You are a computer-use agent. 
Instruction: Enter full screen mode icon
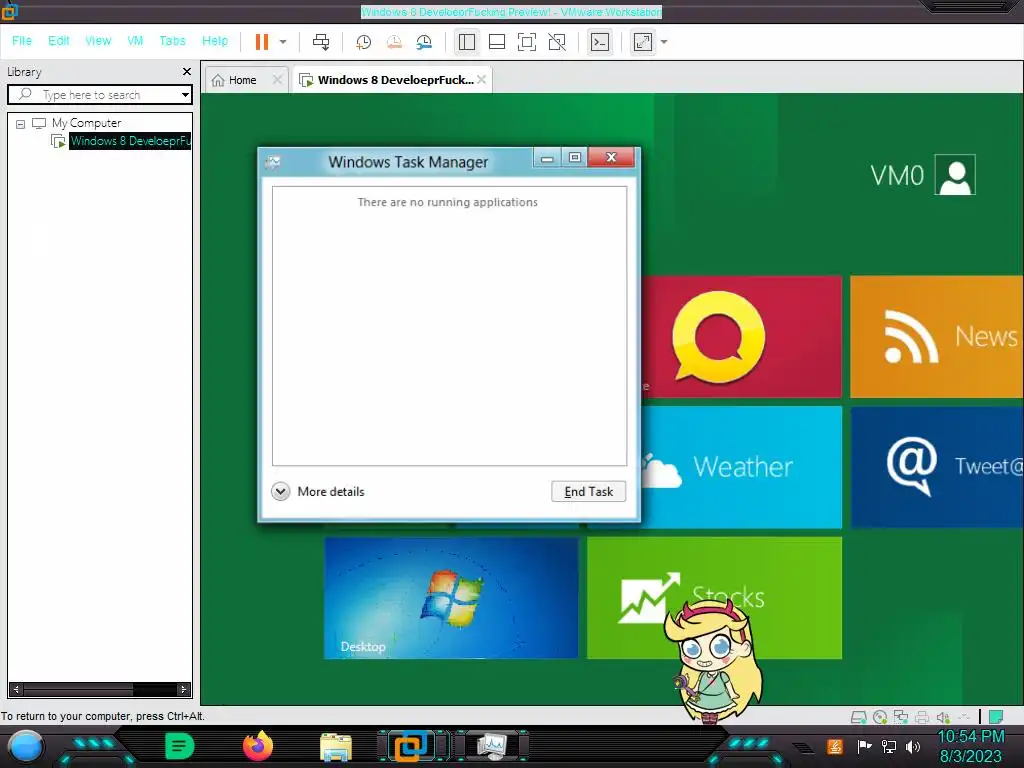pyautogui.click(x=526, y=42)
